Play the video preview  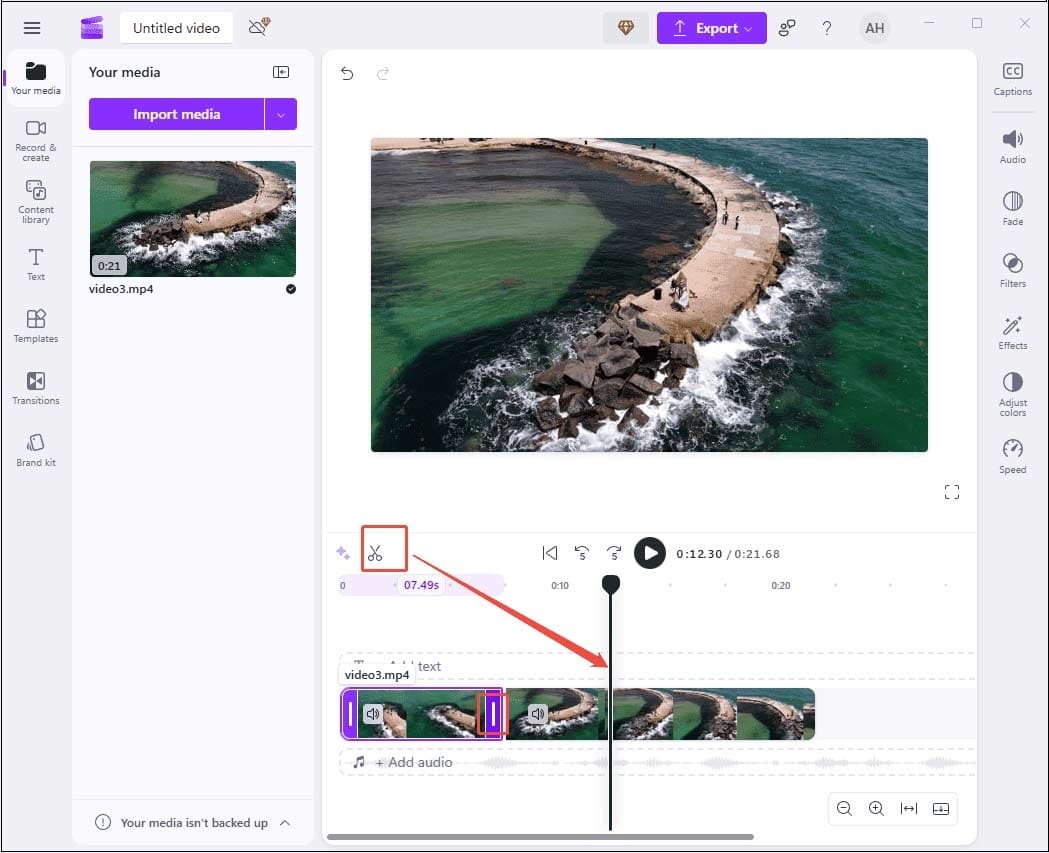[650, 552]
